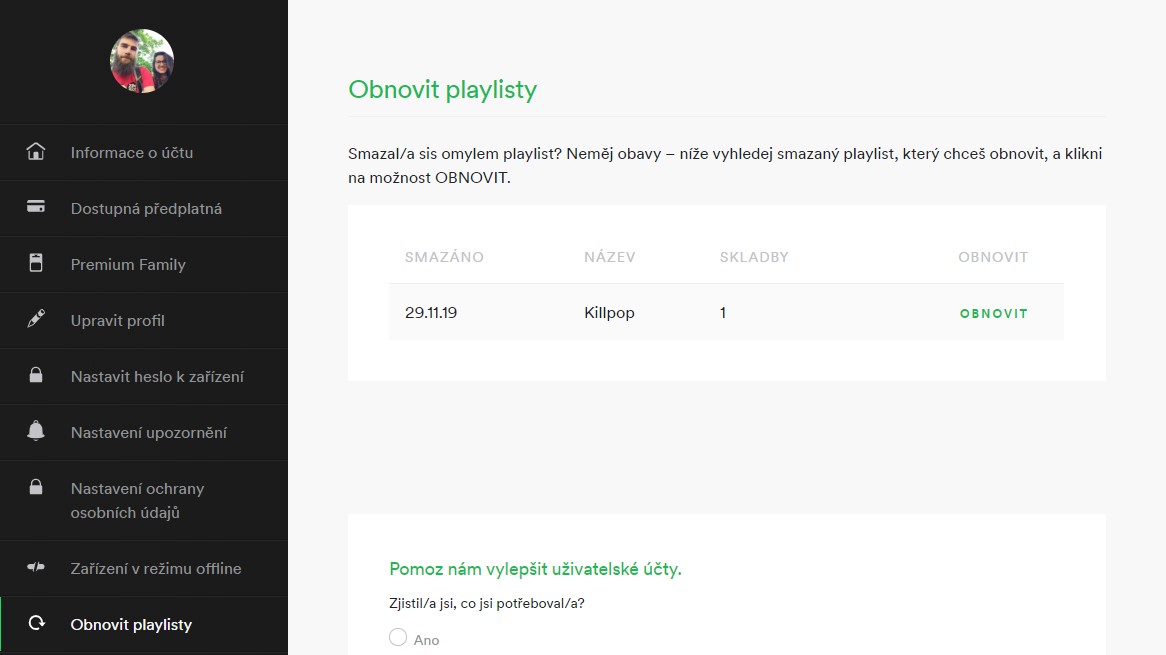Click the home icon beside Informace o účtu

[x=36, y=152]
